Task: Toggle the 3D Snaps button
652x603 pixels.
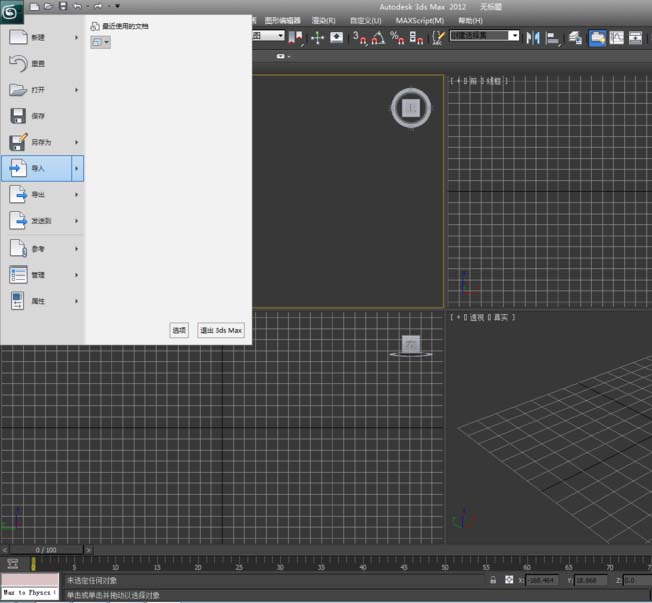Action: click(x=359, y=38)
